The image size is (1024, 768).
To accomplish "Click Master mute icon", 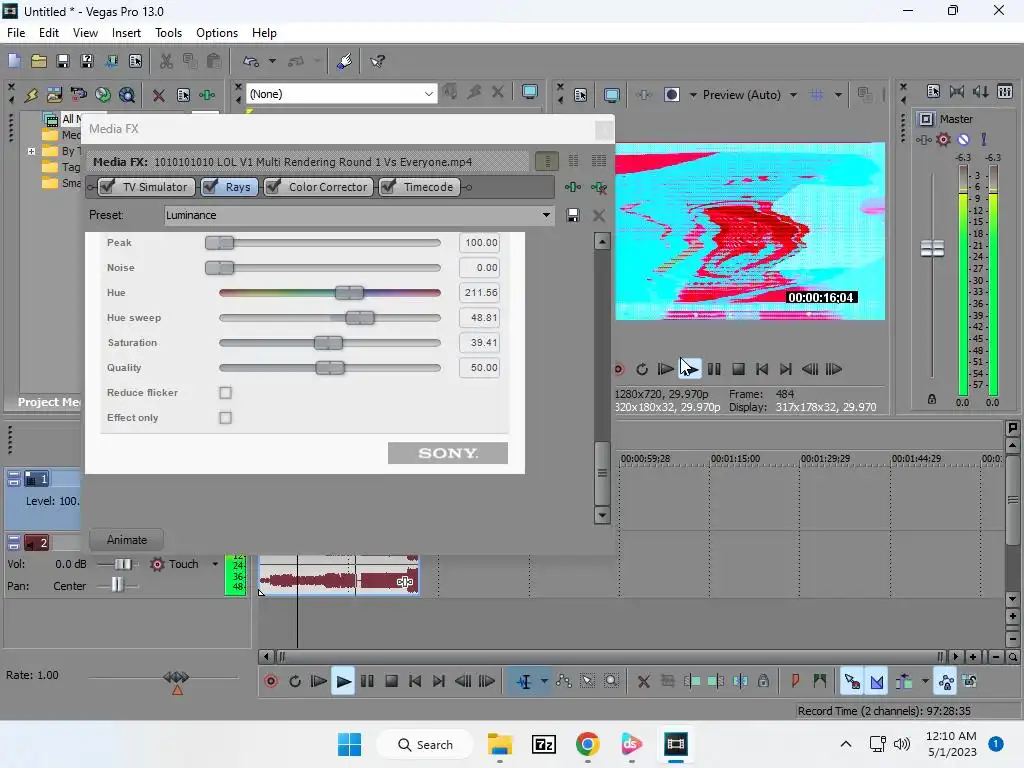I will pyautogui.click(x=963, y=139).
